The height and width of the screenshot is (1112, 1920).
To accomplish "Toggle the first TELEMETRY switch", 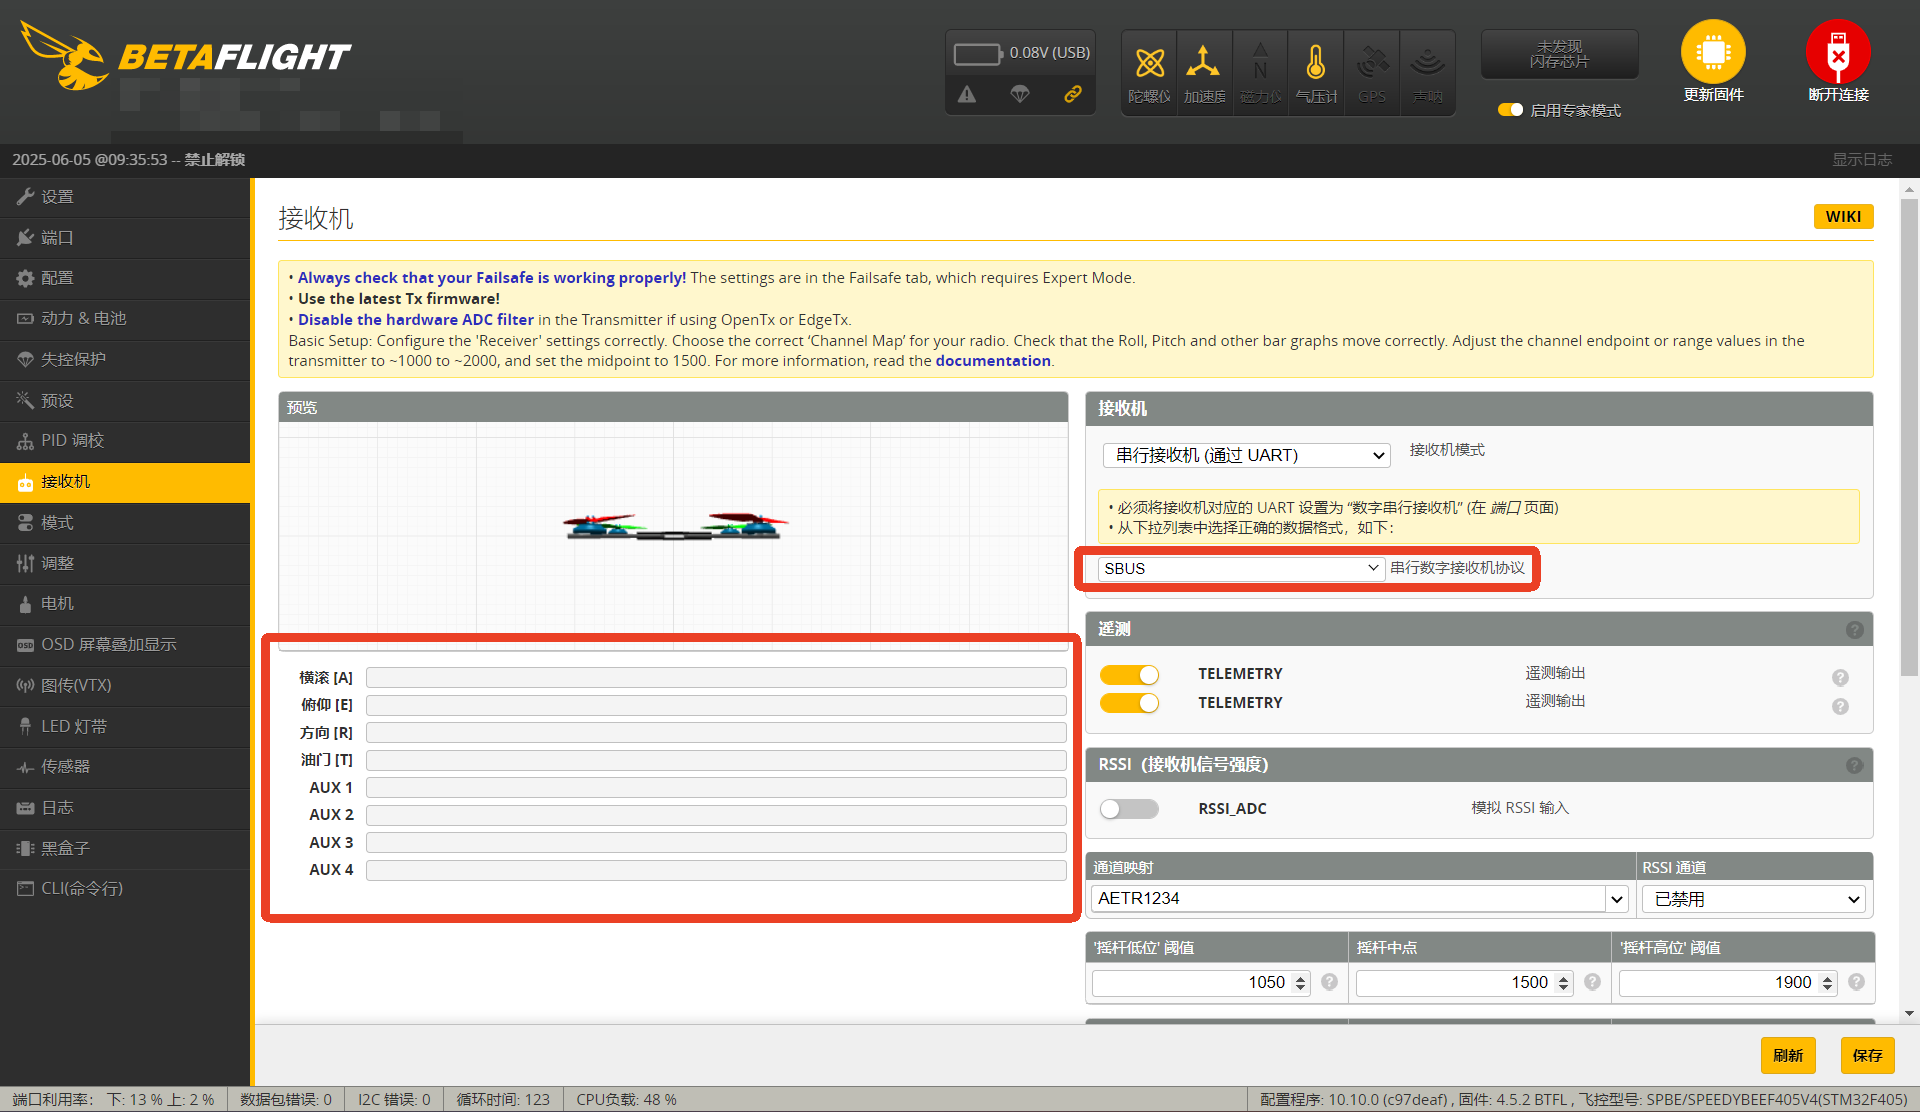I will pos(1129,675).
